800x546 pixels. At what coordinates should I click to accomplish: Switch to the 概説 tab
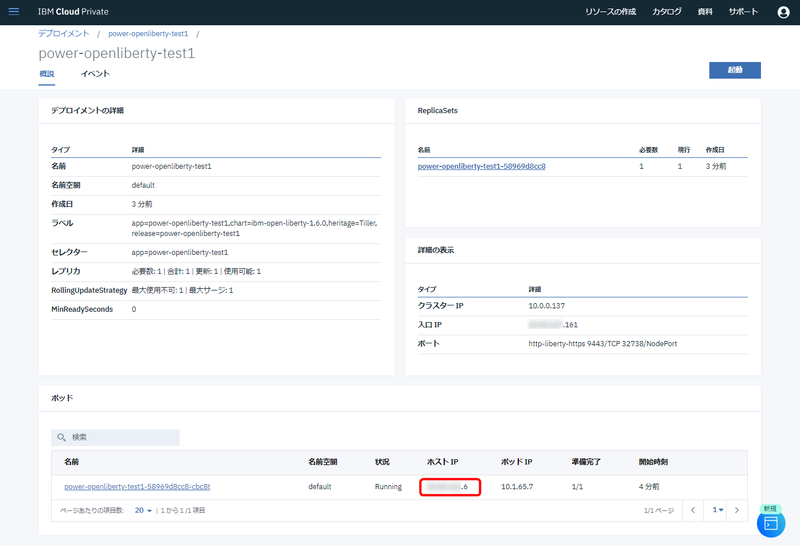pos(46,73)
